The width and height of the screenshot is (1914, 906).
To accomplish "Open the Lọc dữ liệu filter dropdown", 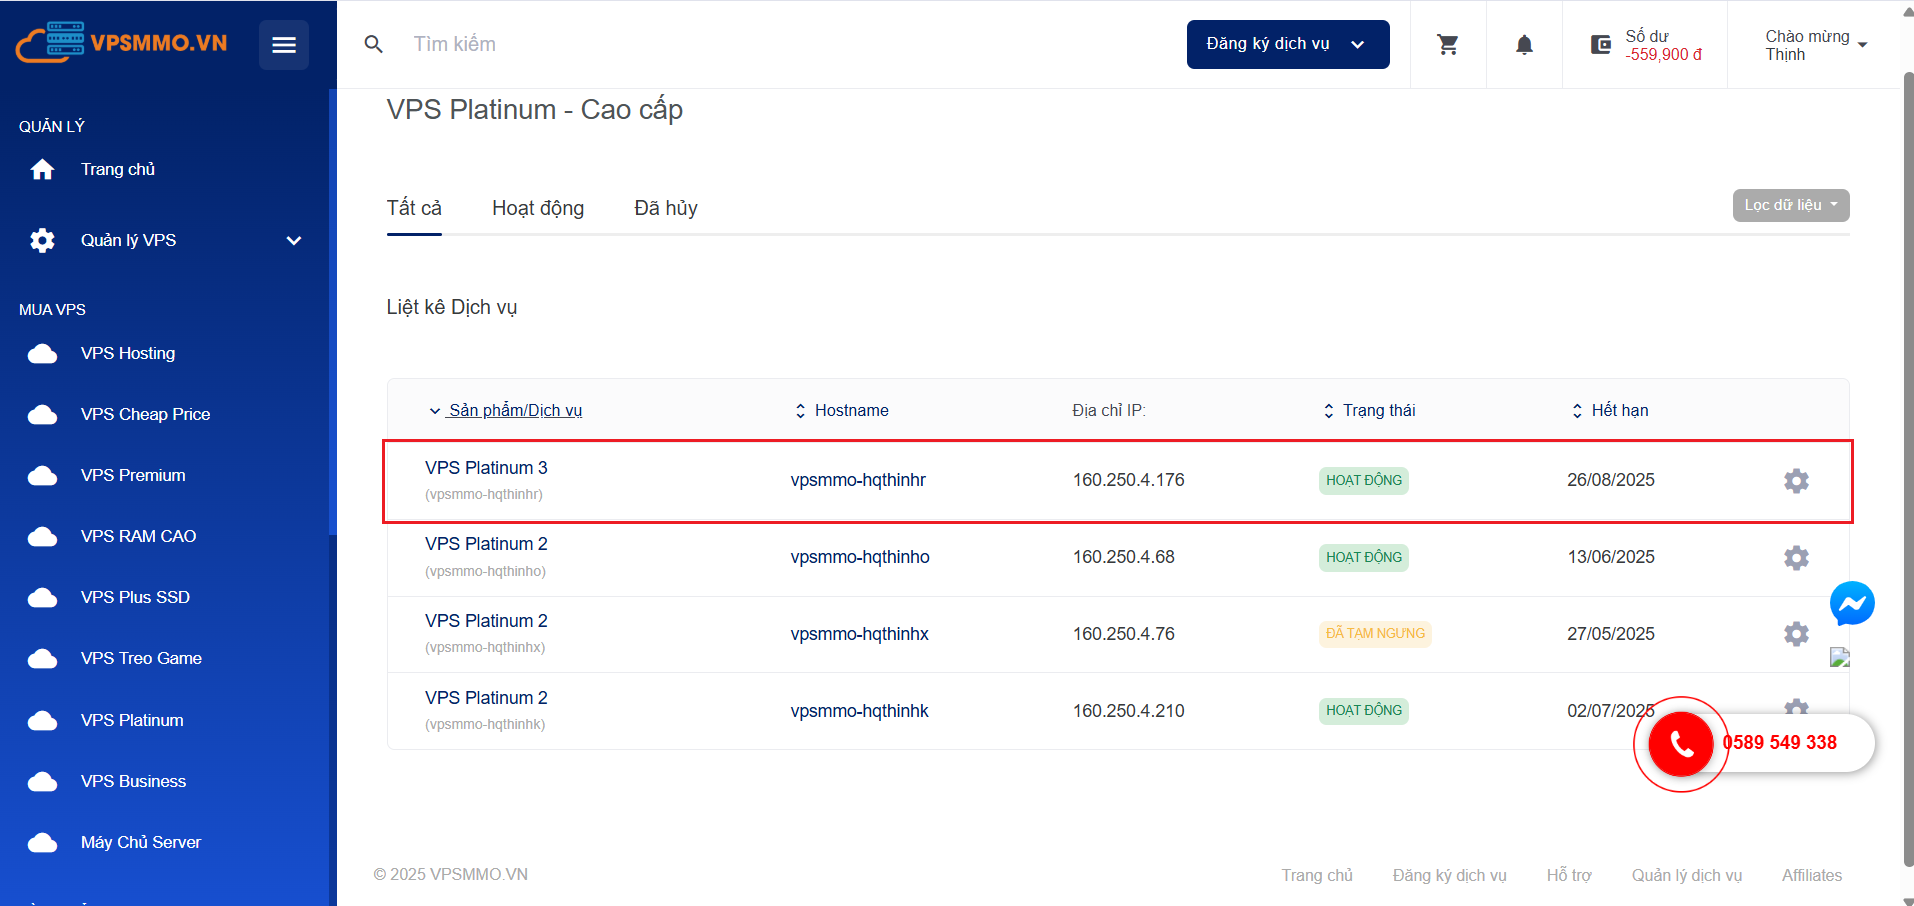I will pyautogui.click(x=1790, y=205).
